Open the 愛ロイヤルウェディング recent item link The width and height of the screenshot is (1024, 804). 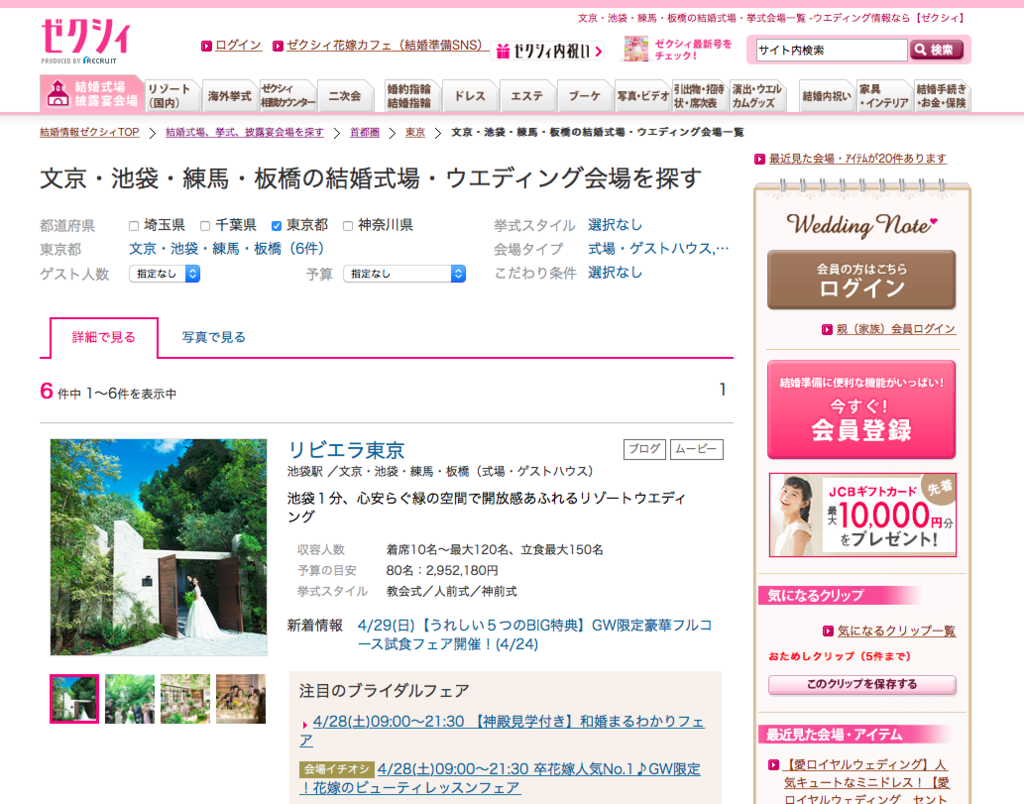866,782
